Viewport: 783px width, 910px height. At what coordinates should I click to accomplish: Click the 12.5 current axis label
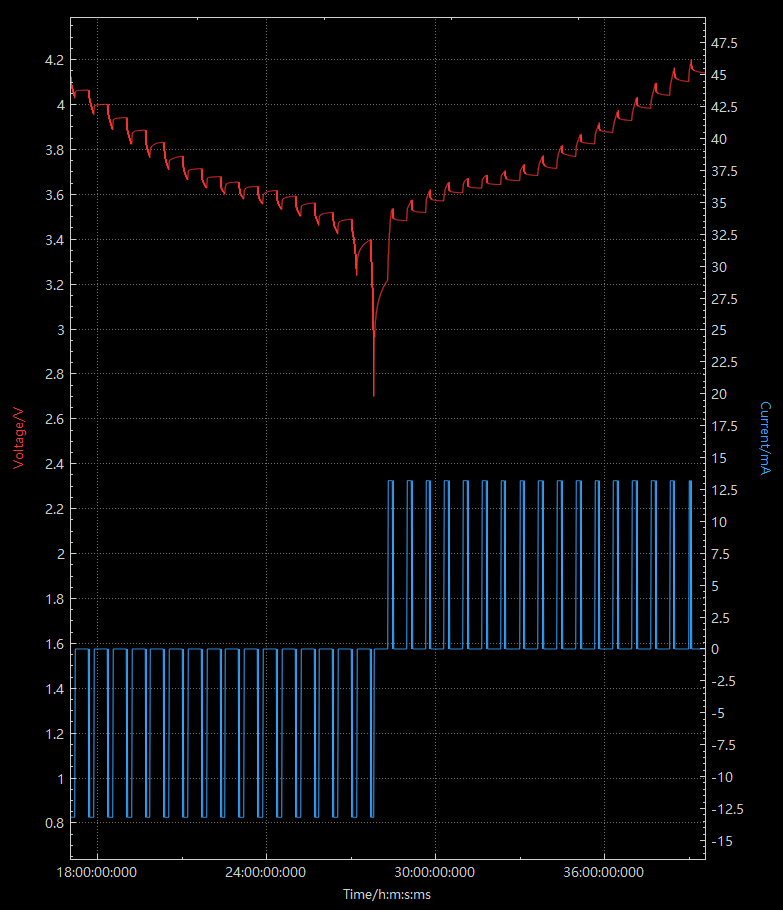[x=724, y=490]
